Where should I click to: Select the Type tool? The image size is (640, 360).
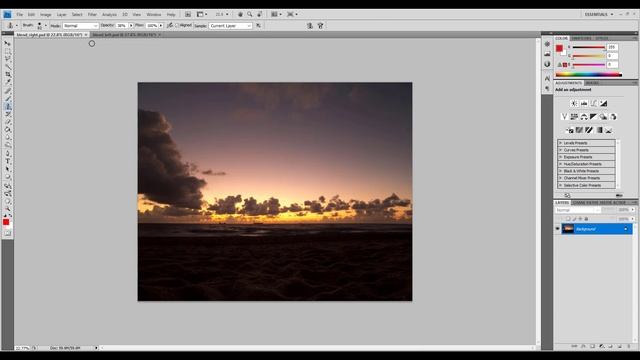[x=7, y=162]
